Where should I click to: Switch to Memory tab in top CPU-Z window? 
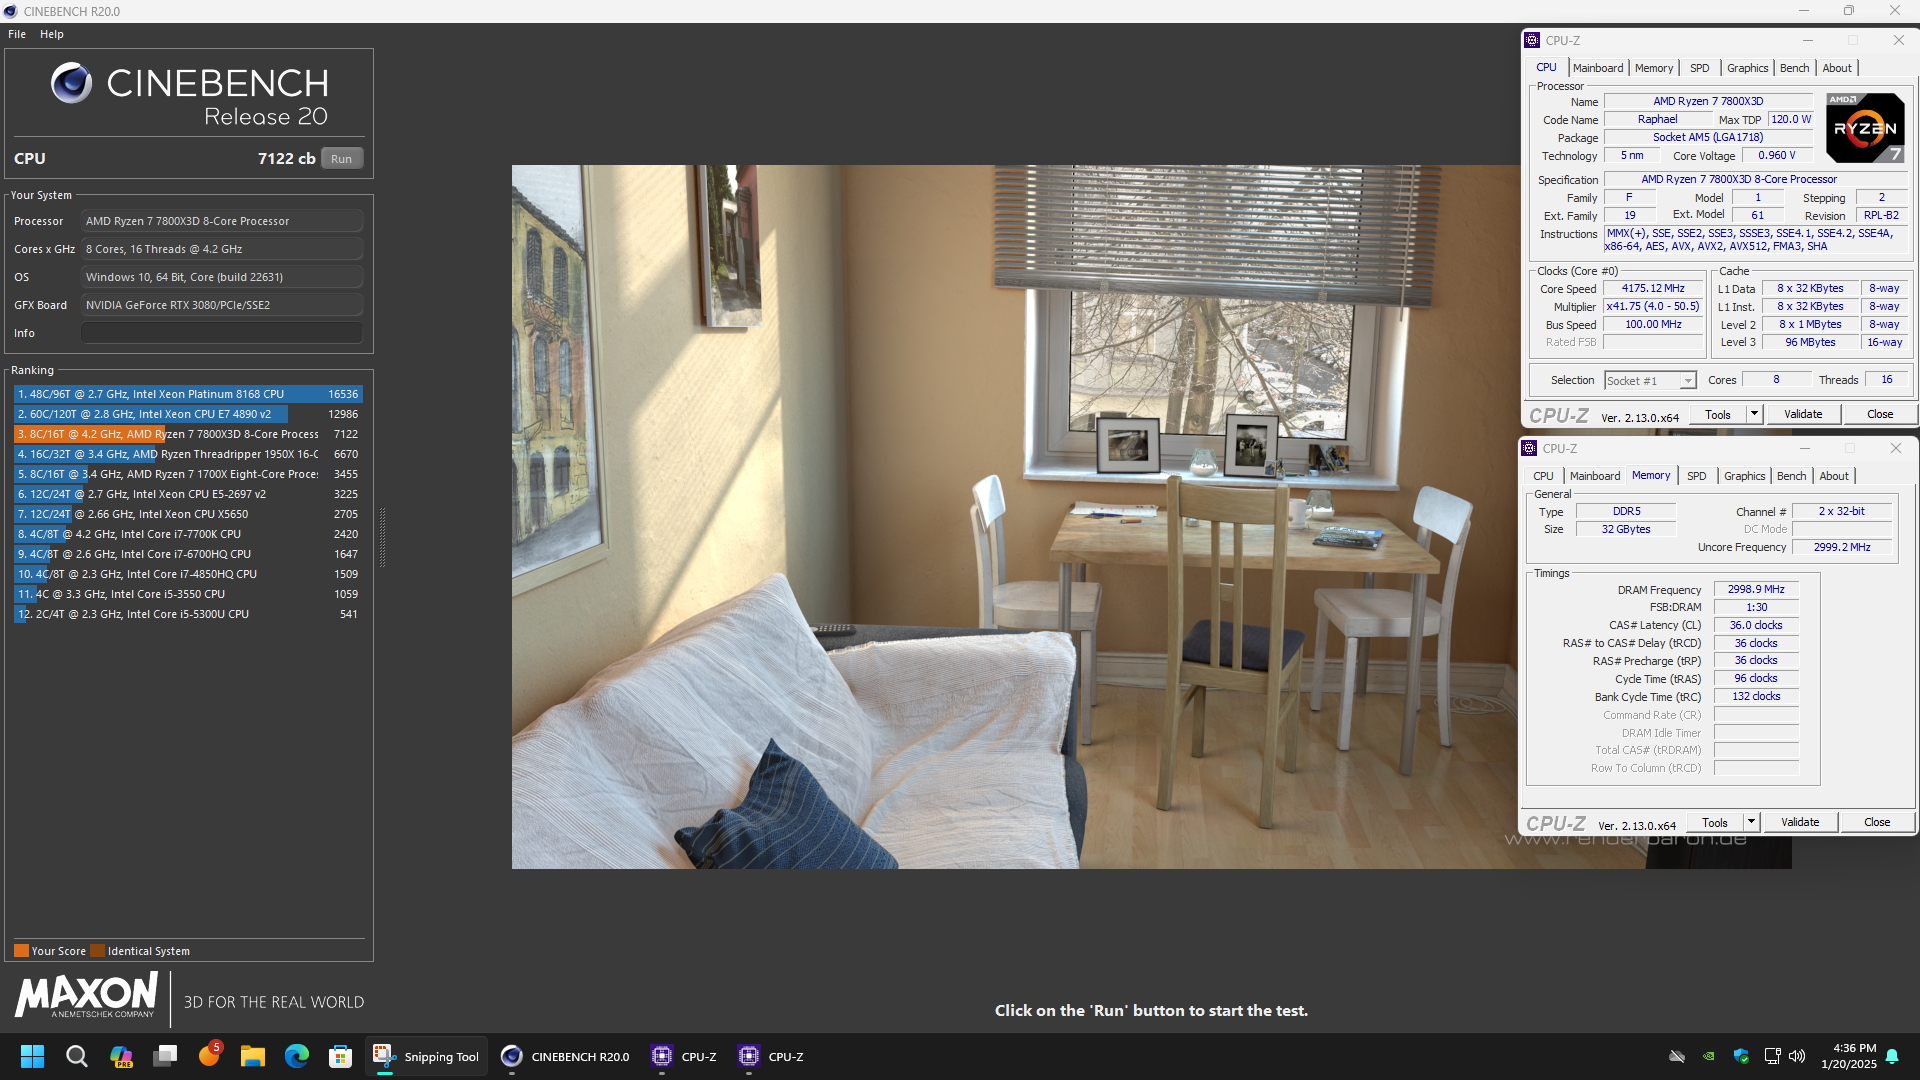coord(1654,68)
